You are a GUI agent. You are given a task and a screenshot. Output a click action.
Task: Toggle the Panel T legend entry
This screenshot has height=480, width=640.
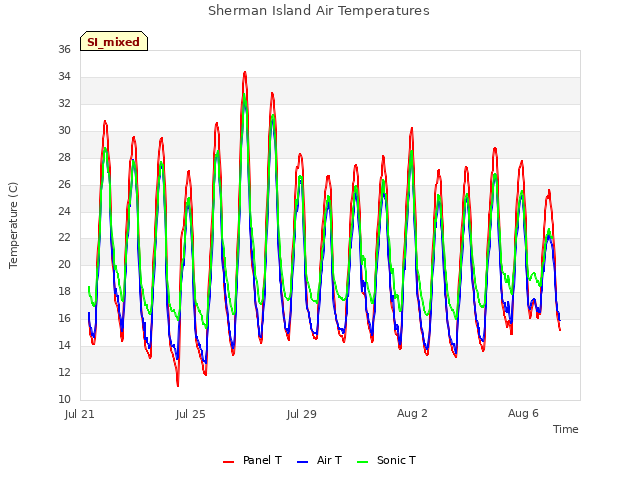click(x=252, y=460)
